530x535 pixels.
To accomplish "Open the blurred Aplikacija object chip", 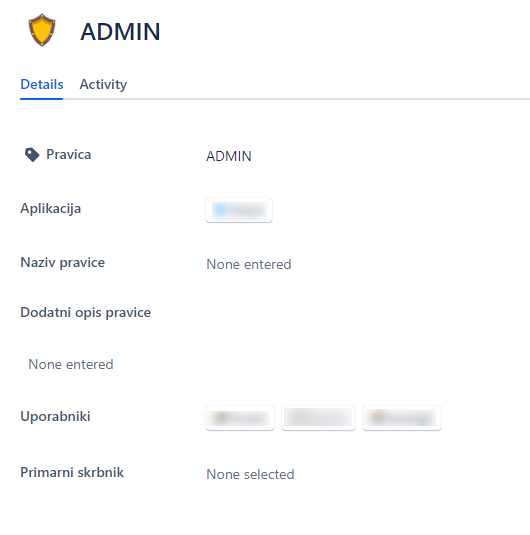I will pos(239,210).
